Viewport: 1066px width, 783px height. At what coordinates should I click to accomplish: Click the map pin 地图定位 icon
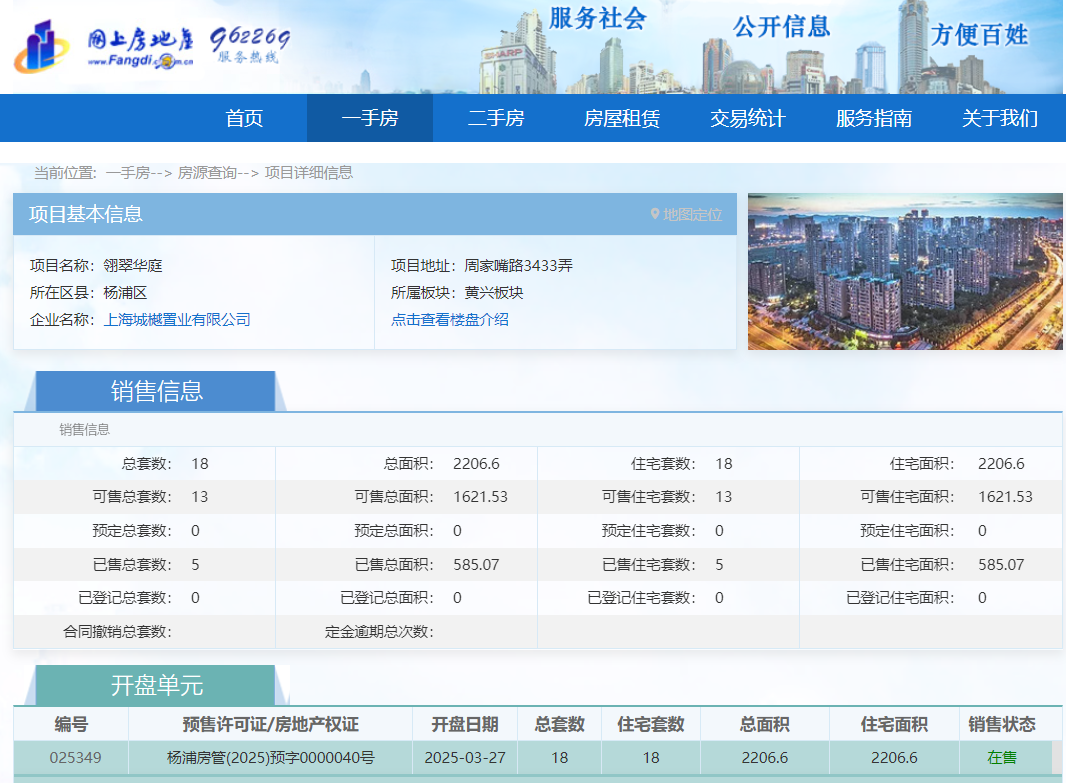click(655, 214)
